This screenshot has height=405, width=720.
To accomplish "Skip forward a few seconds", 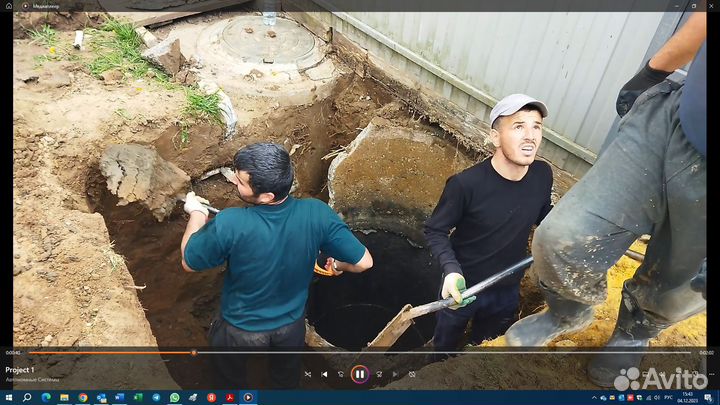I will pos(379,375).
